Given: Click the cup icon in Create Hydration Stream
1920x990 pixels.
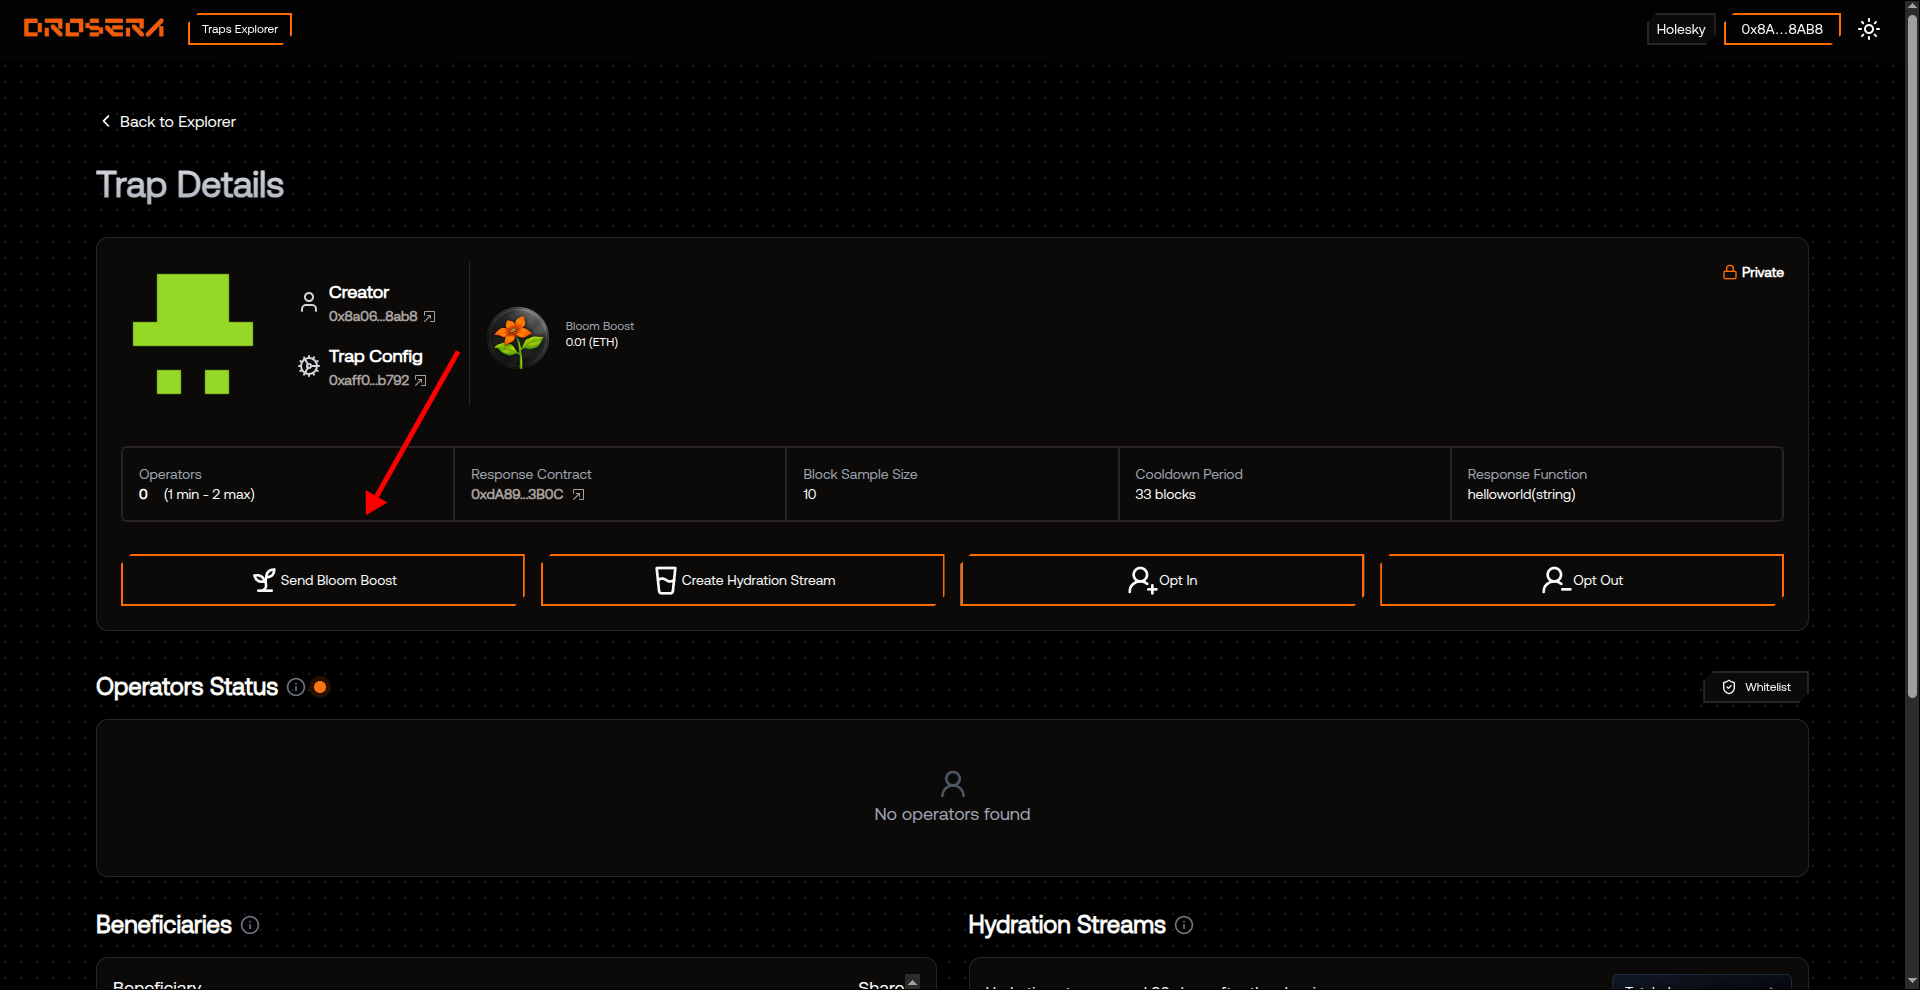Looking at the screenshot, I should 665,580.
